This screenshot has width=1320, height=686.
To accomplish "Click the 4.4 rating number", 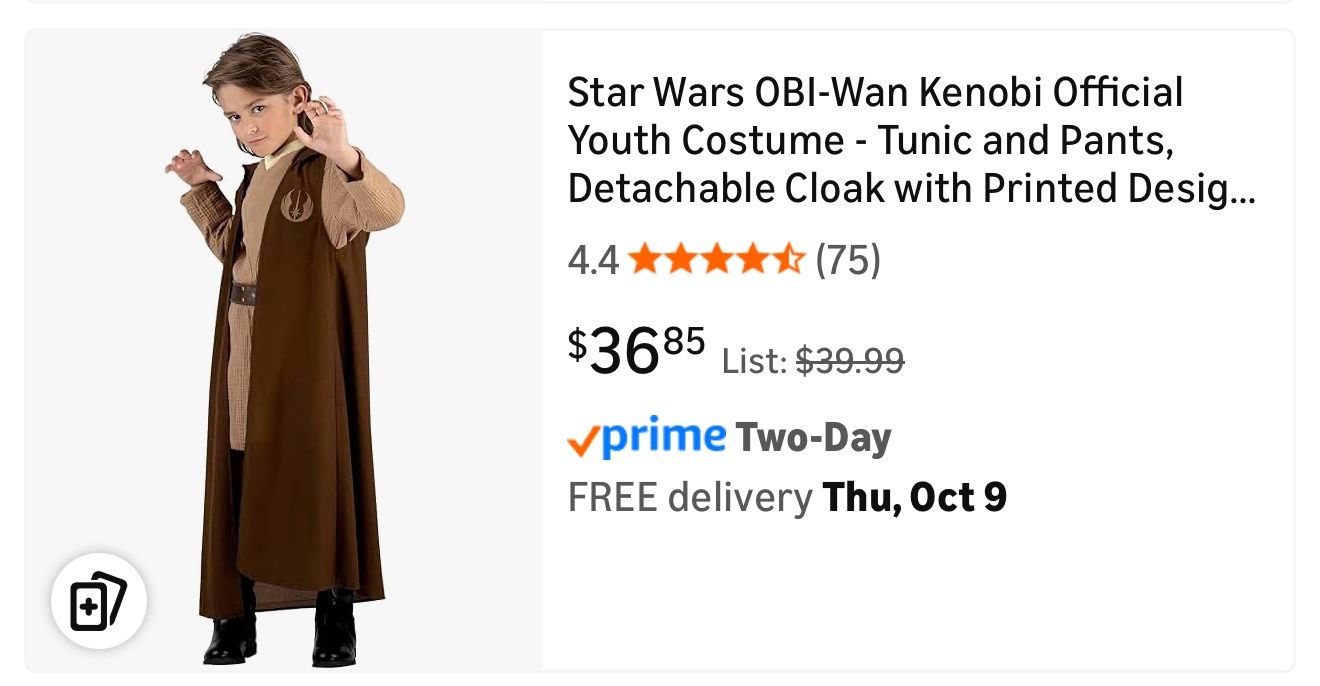I will tap(592, 262).
